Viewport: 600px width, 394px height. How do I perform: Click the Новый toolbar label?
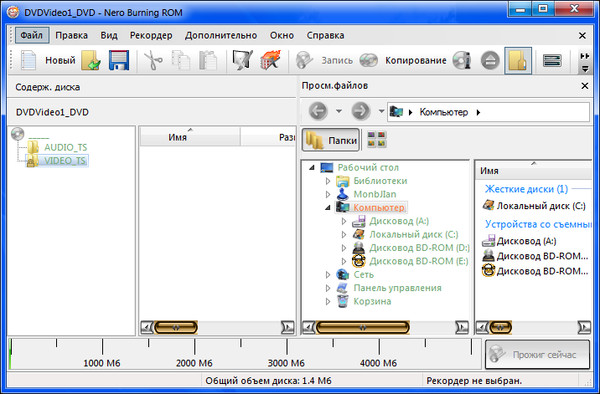pos(60,60)
